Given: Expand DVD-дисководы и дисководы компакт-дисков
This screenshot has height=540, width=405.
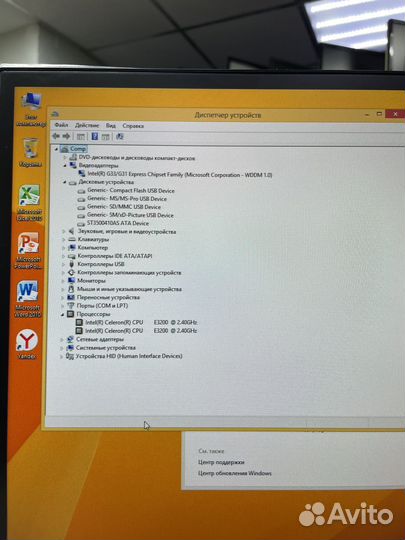Looking at the screenshot, I should coord(65,158).
